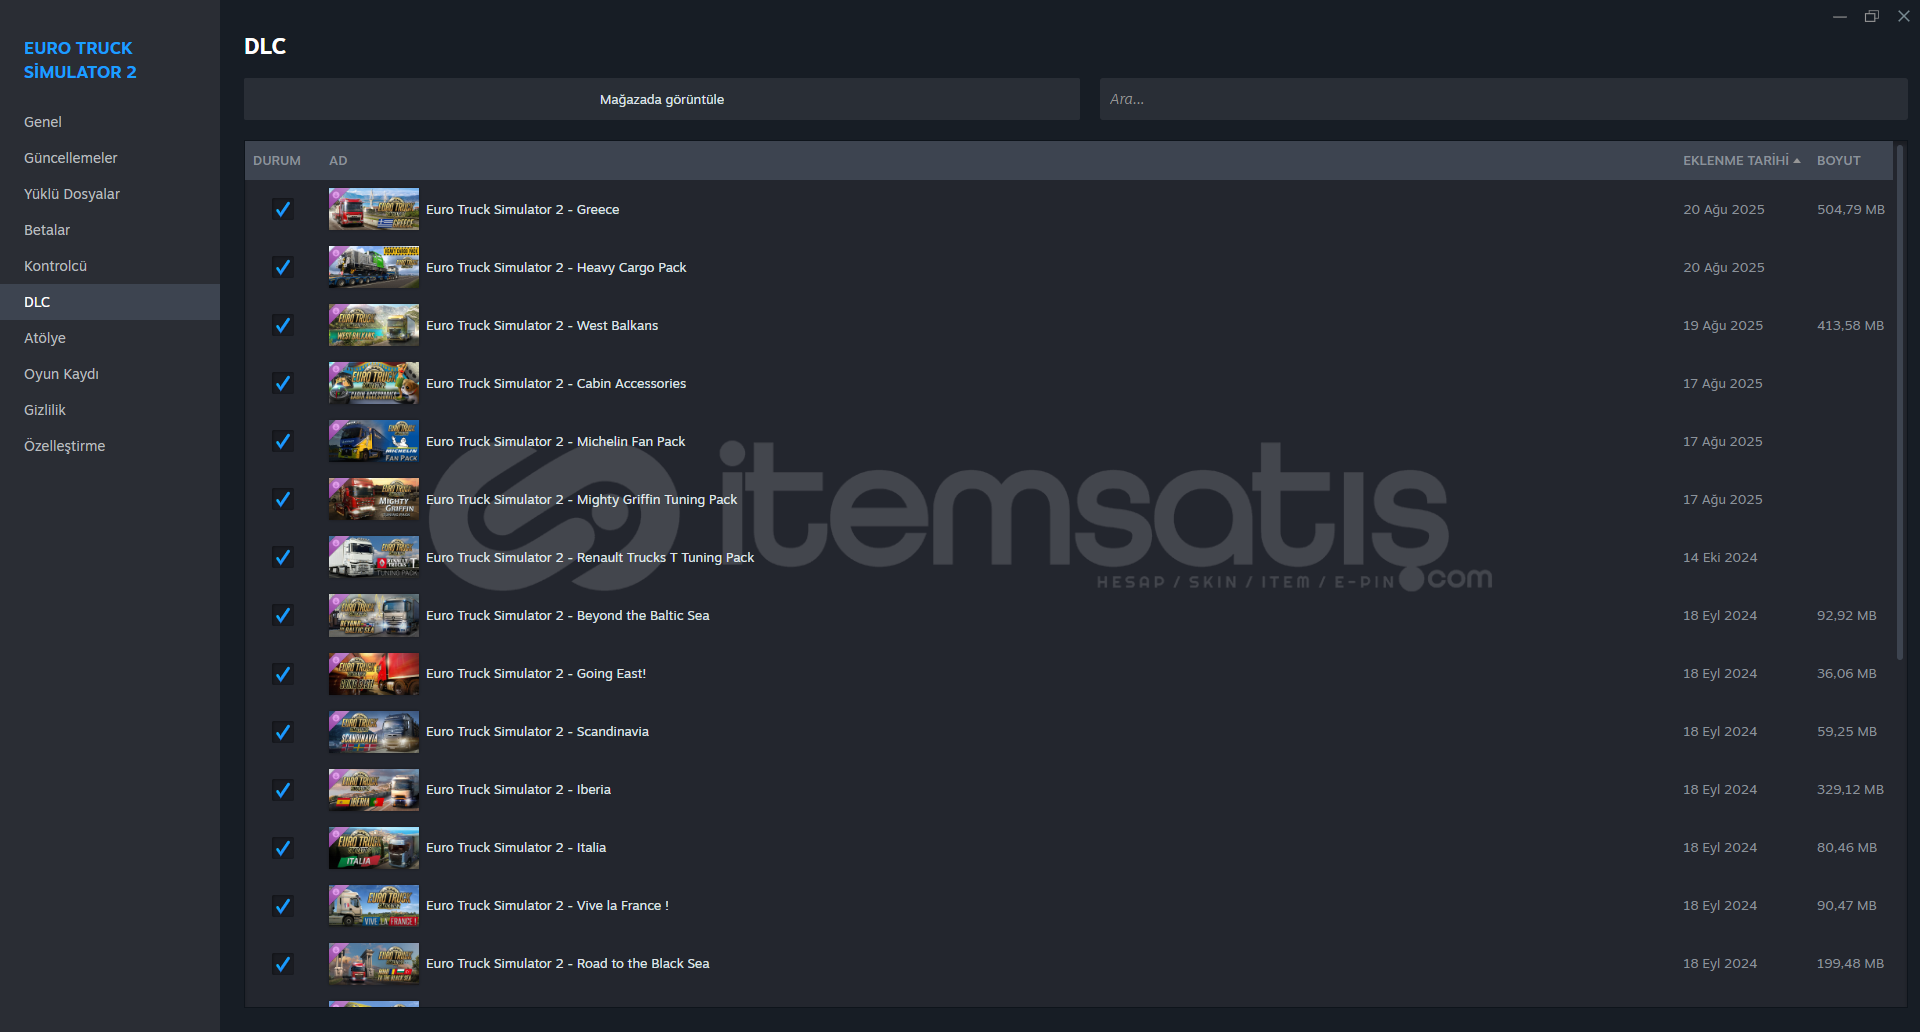1920x1032 pixels.
Task: Open the Italia DLC thumbnail
Action: click(x=374, y=847)
